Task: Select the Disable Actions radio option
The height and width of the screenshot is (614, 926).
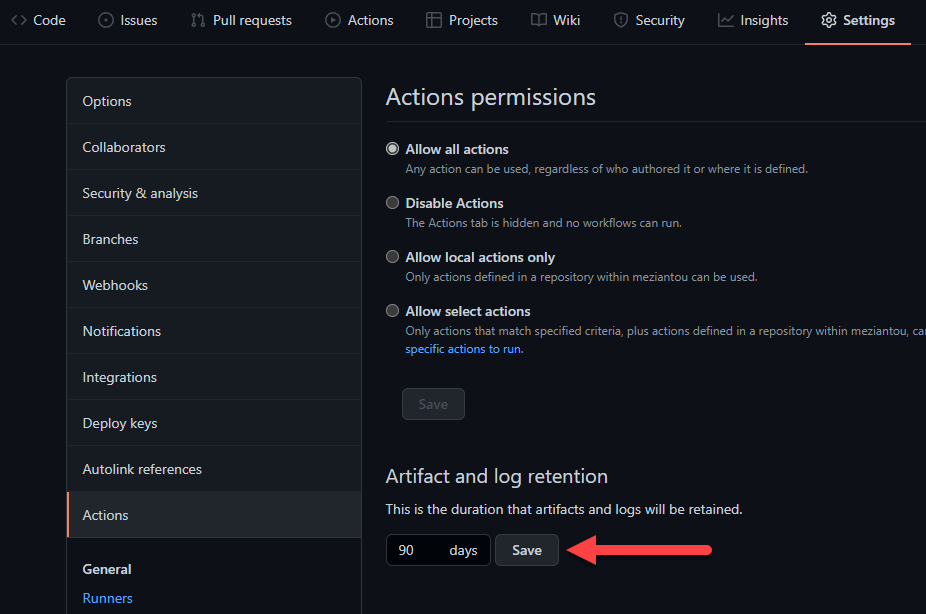Action: 393,203
